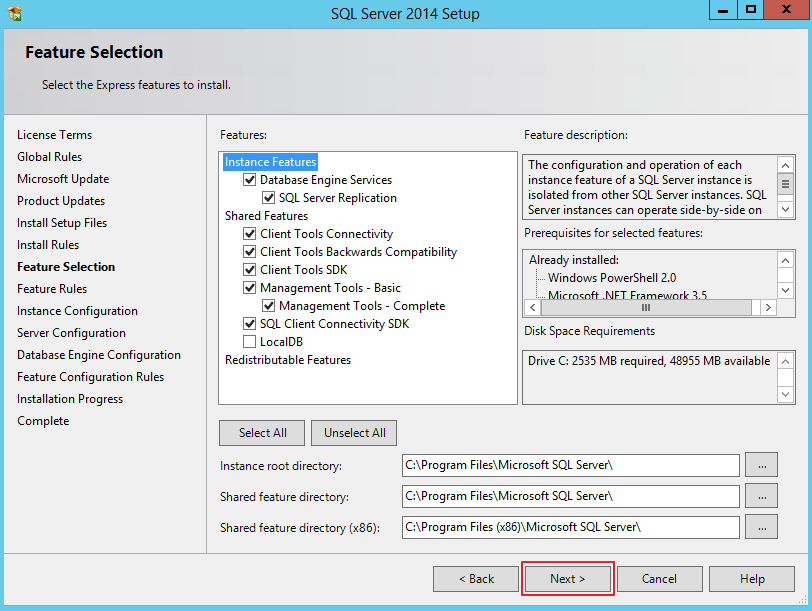Click Feature Configuration Rules step
The width and height of the screenshot is (812, 611).
pyautogui.click(x=90, y=377)
